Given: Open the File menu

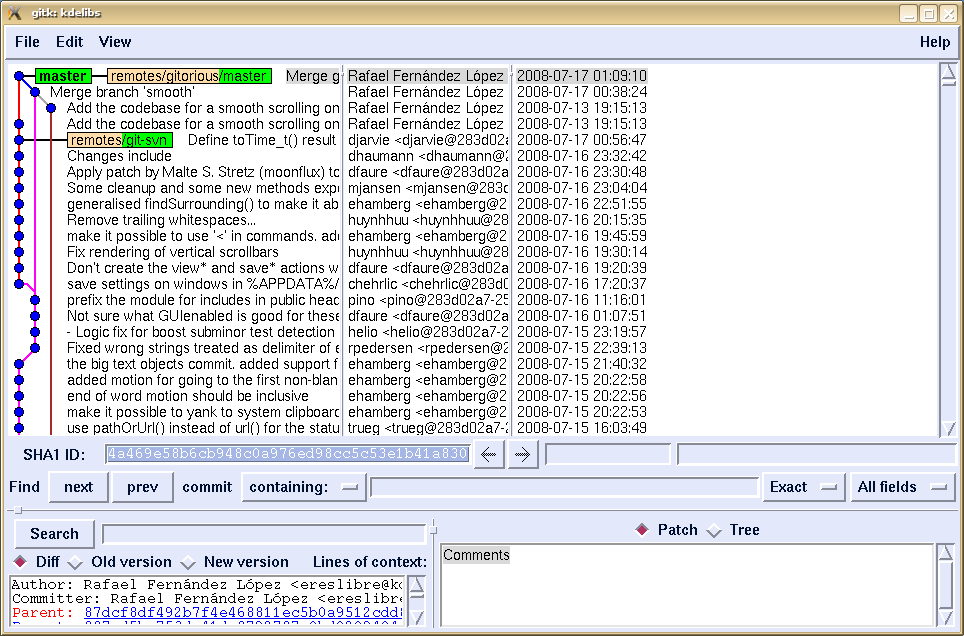Looking at the screenshot, I should tap(28, 42).
